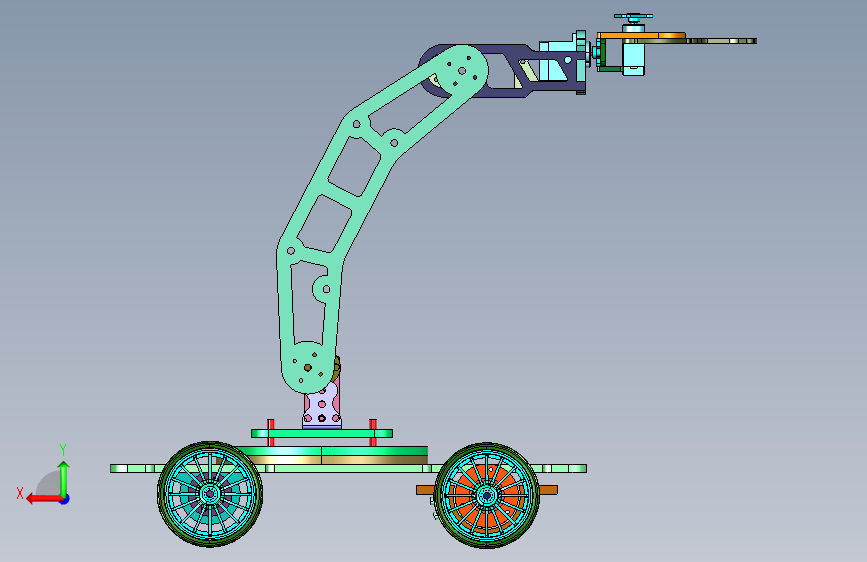This screenshot has height=562, width=867.
Task: Click the green Y axis arrow of triad
Action: click(64, 478)
